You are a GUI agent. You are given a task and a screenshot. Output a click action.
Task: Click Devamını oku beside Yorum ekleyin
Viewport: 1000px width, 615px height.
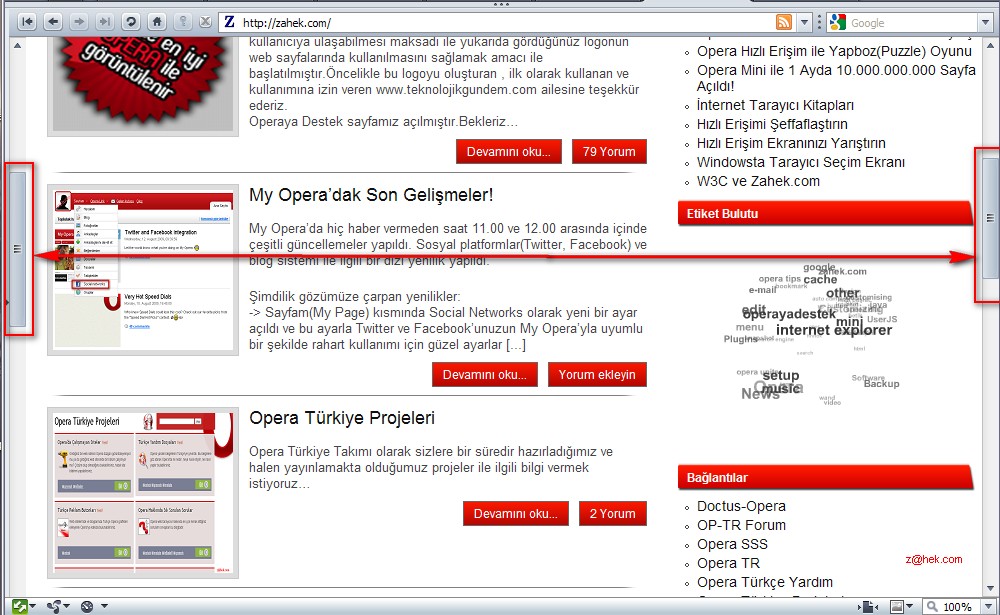[485, 374]
